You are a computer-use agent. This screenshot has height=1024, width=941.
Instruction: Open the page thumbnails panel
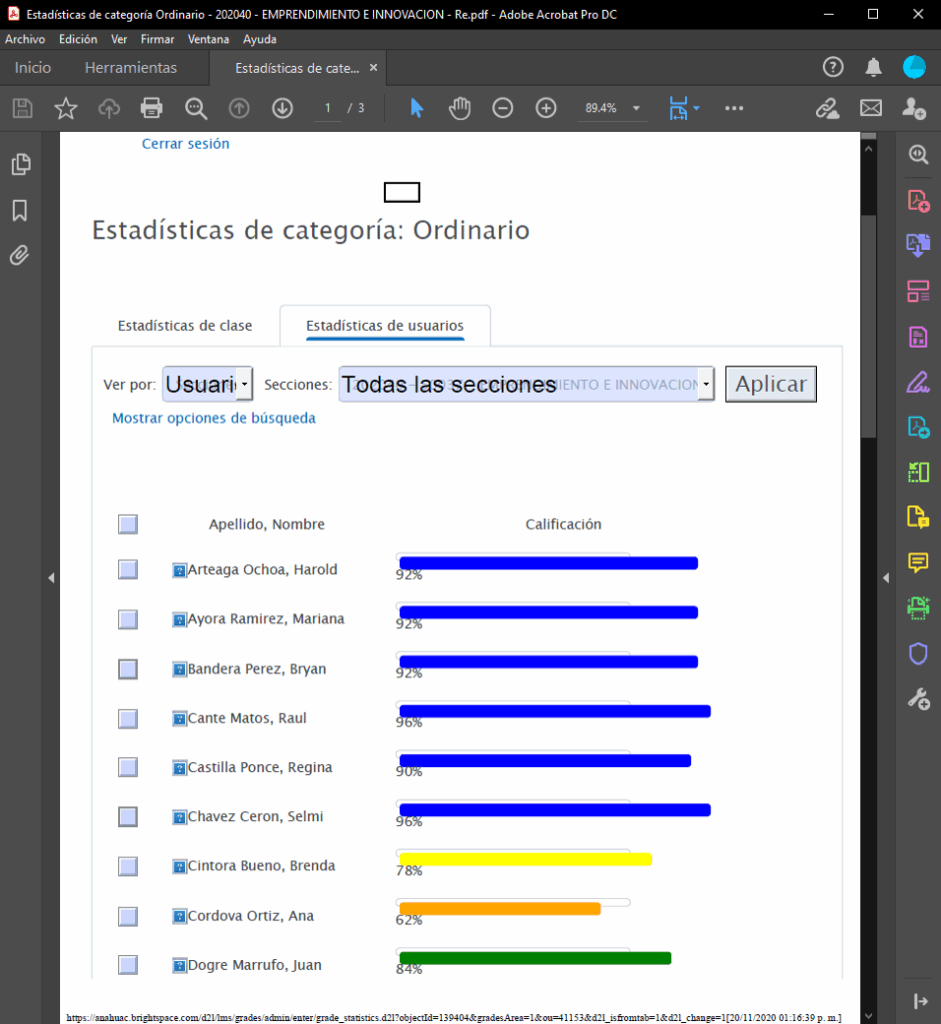click(20, 165)
